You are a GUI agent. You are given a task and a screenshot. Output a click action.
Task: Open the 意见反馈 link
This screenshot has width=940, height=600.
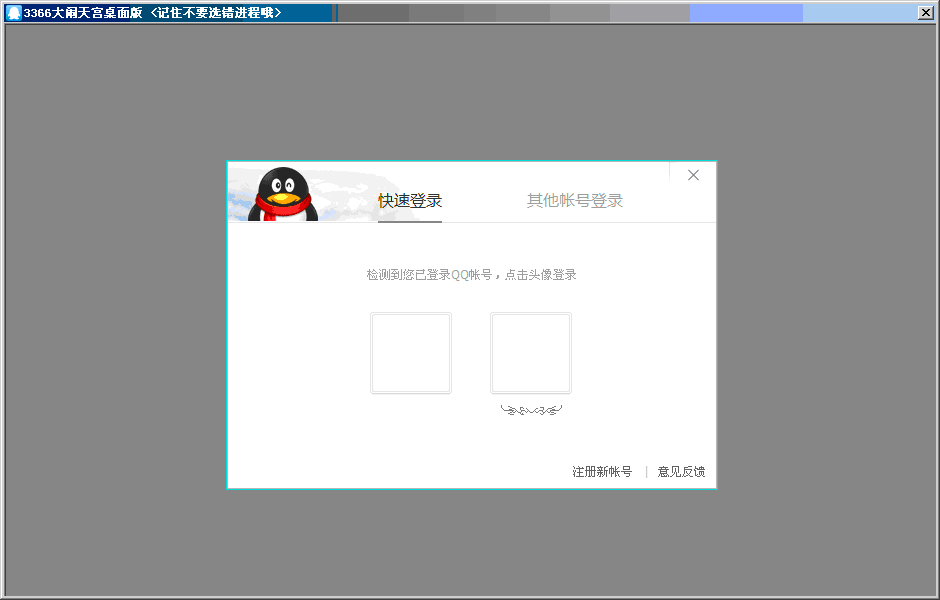681,472
